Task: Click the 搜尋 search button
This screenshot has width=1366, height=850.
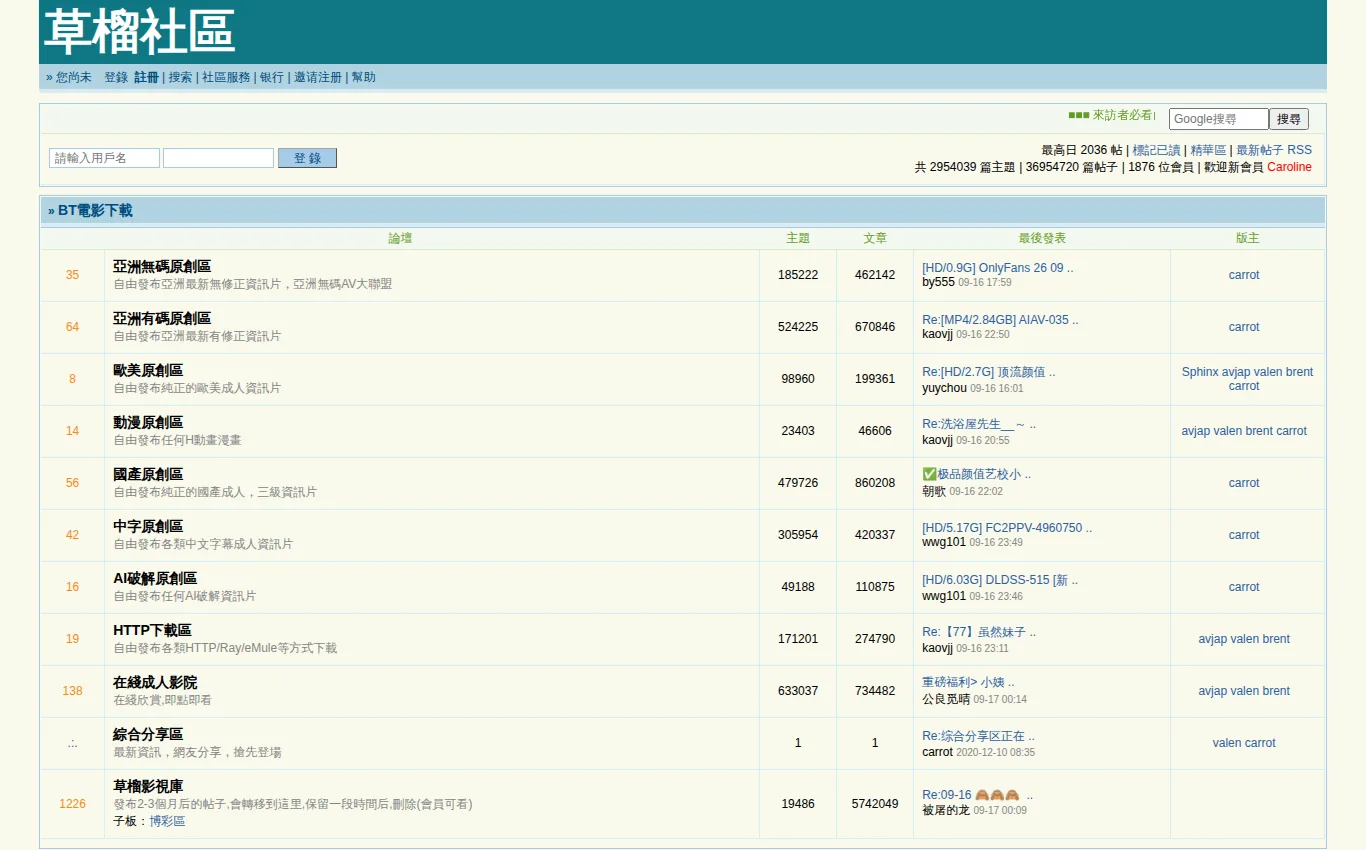Action: point(1289,119)
